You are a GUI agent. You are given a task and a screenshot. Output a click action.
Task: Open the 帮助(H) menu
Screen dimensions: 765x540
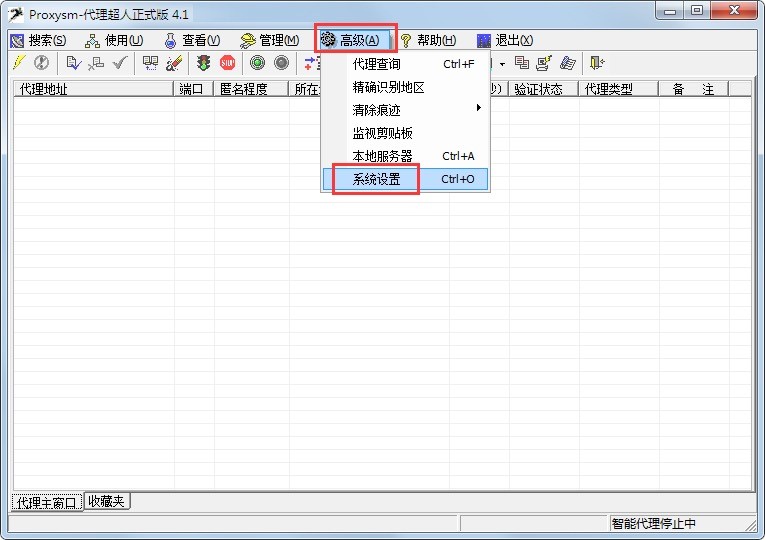(428, 40)
